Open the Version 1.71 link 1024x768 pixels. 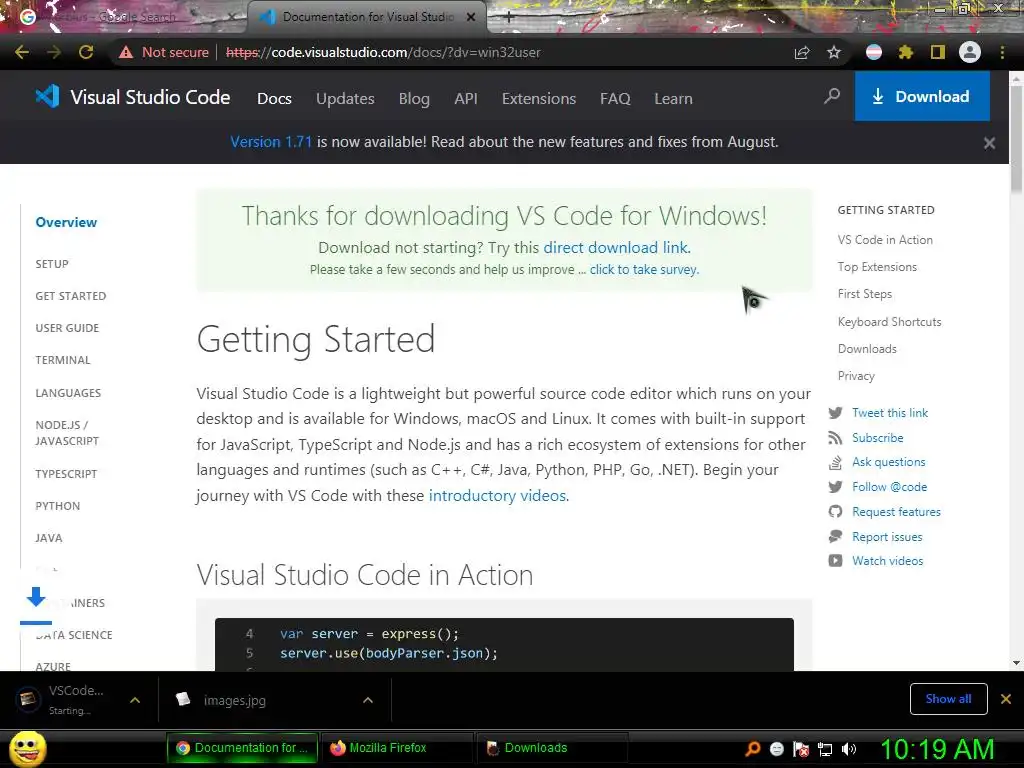pos(271,142)
